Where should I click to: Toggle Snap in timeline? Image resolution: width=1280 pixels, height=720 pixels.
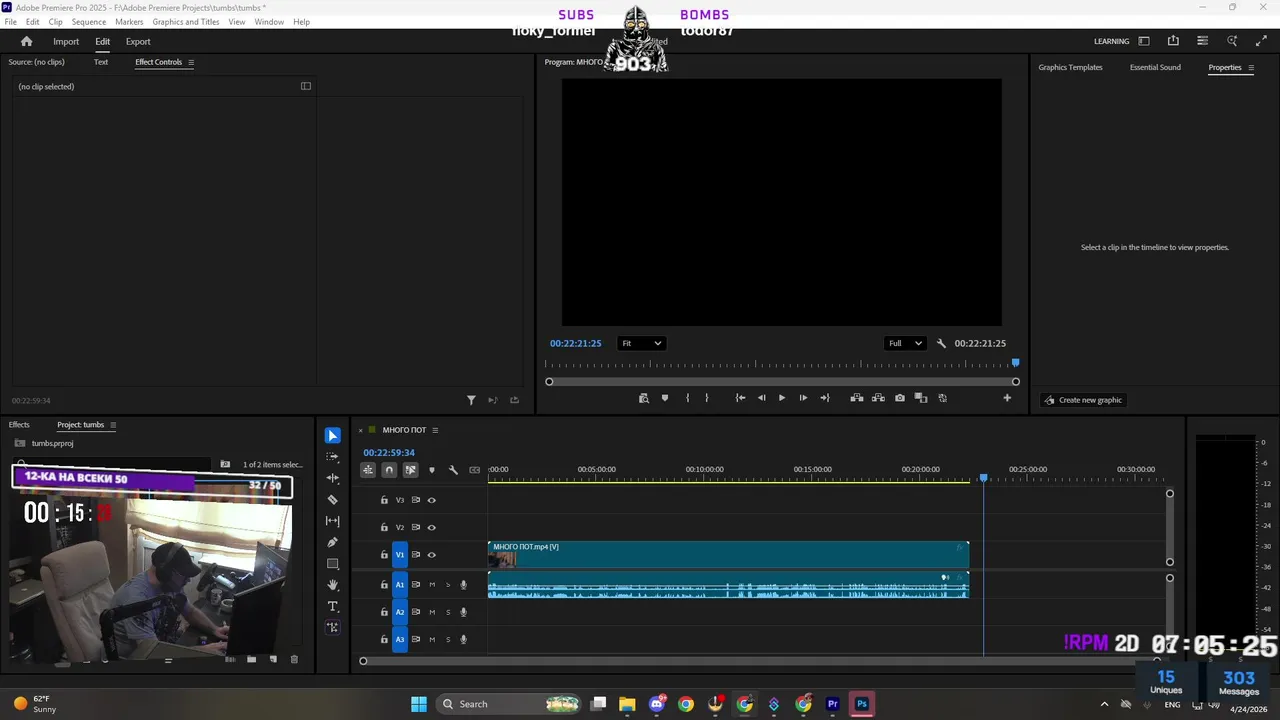point(389,470)
